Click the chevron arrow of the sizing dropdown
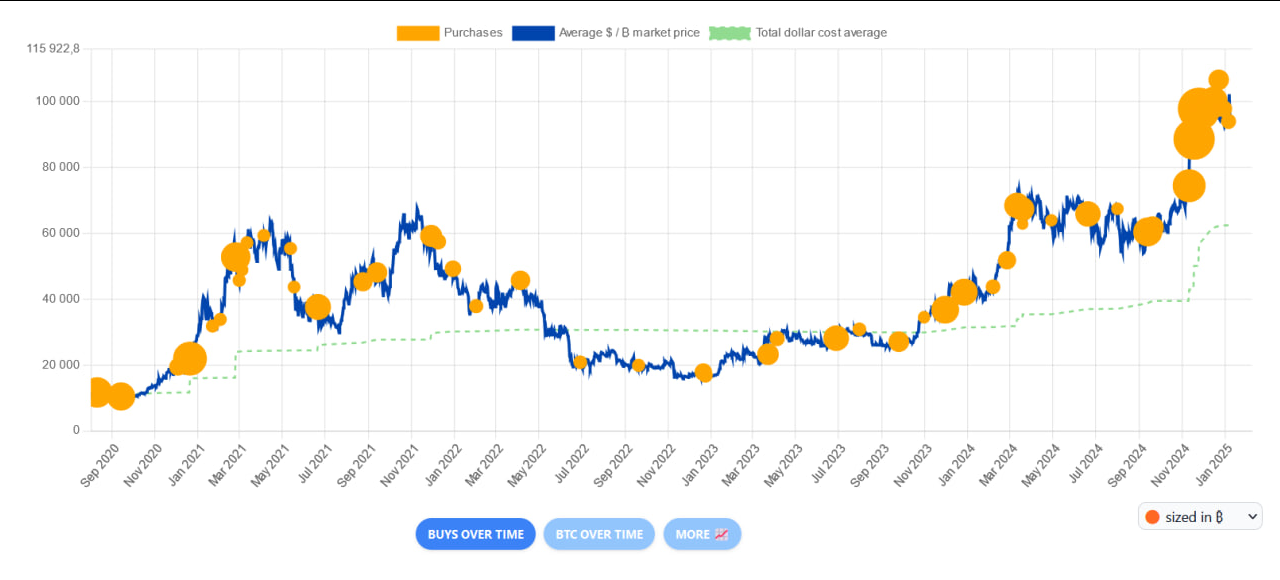 click(x=1251, y=517)
